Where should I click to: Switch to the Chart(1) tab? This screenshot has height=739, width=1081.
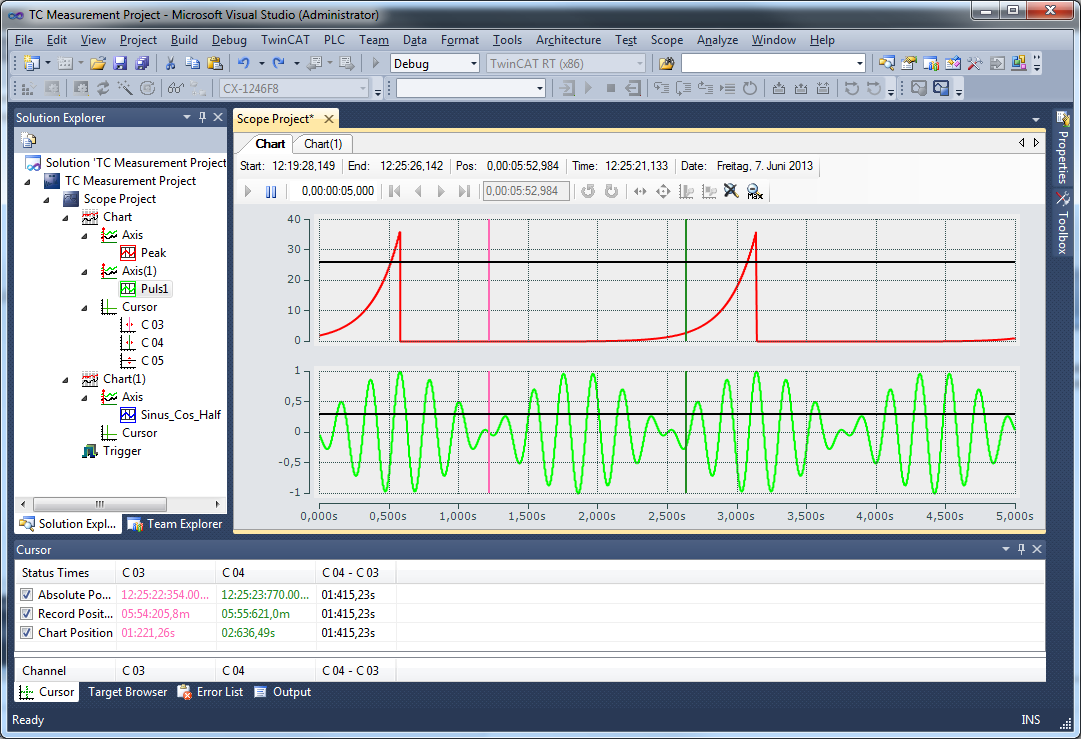pyautogui.click(x=323, y=144)
